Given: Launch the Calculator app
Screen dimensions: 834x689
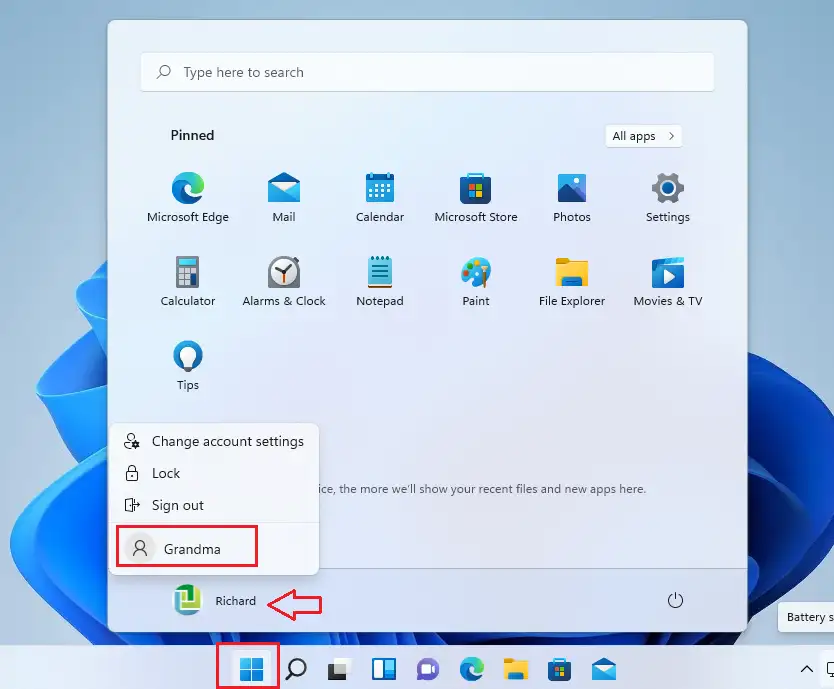Looking at the screenshot, I should tap(188, 281).
